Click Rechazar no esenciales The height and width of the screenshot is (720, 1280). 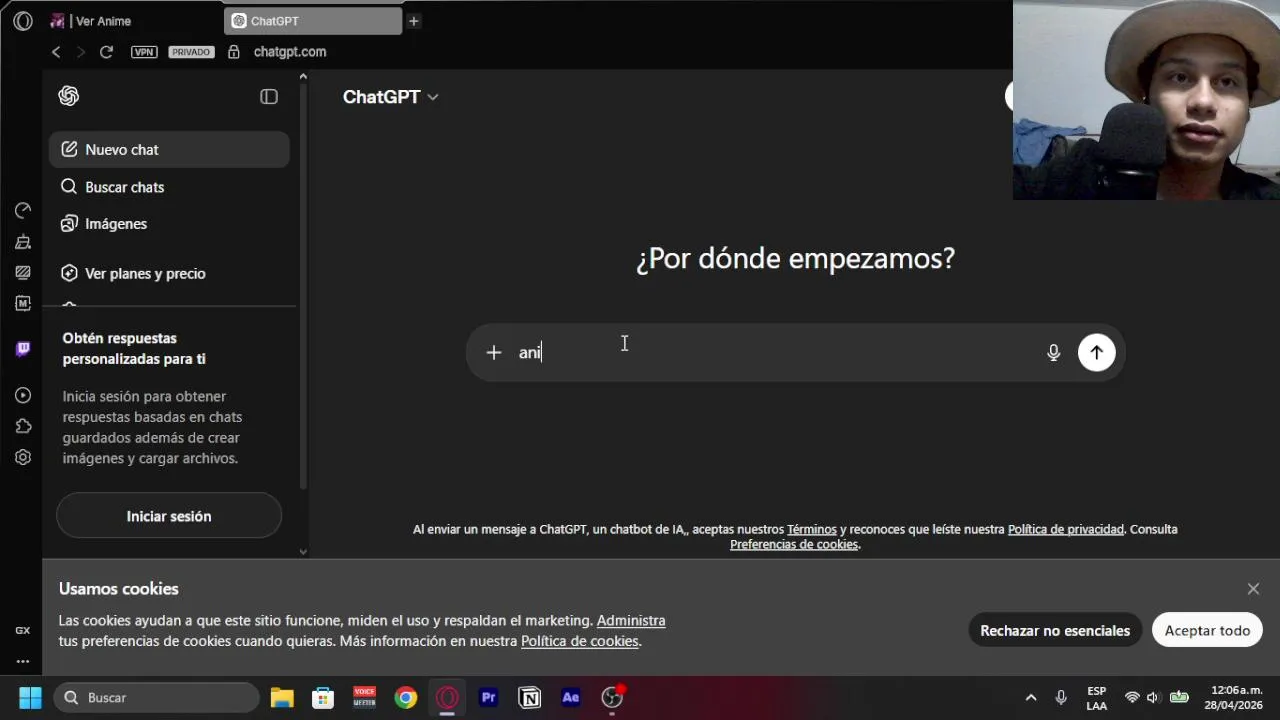coord(1055,630)
